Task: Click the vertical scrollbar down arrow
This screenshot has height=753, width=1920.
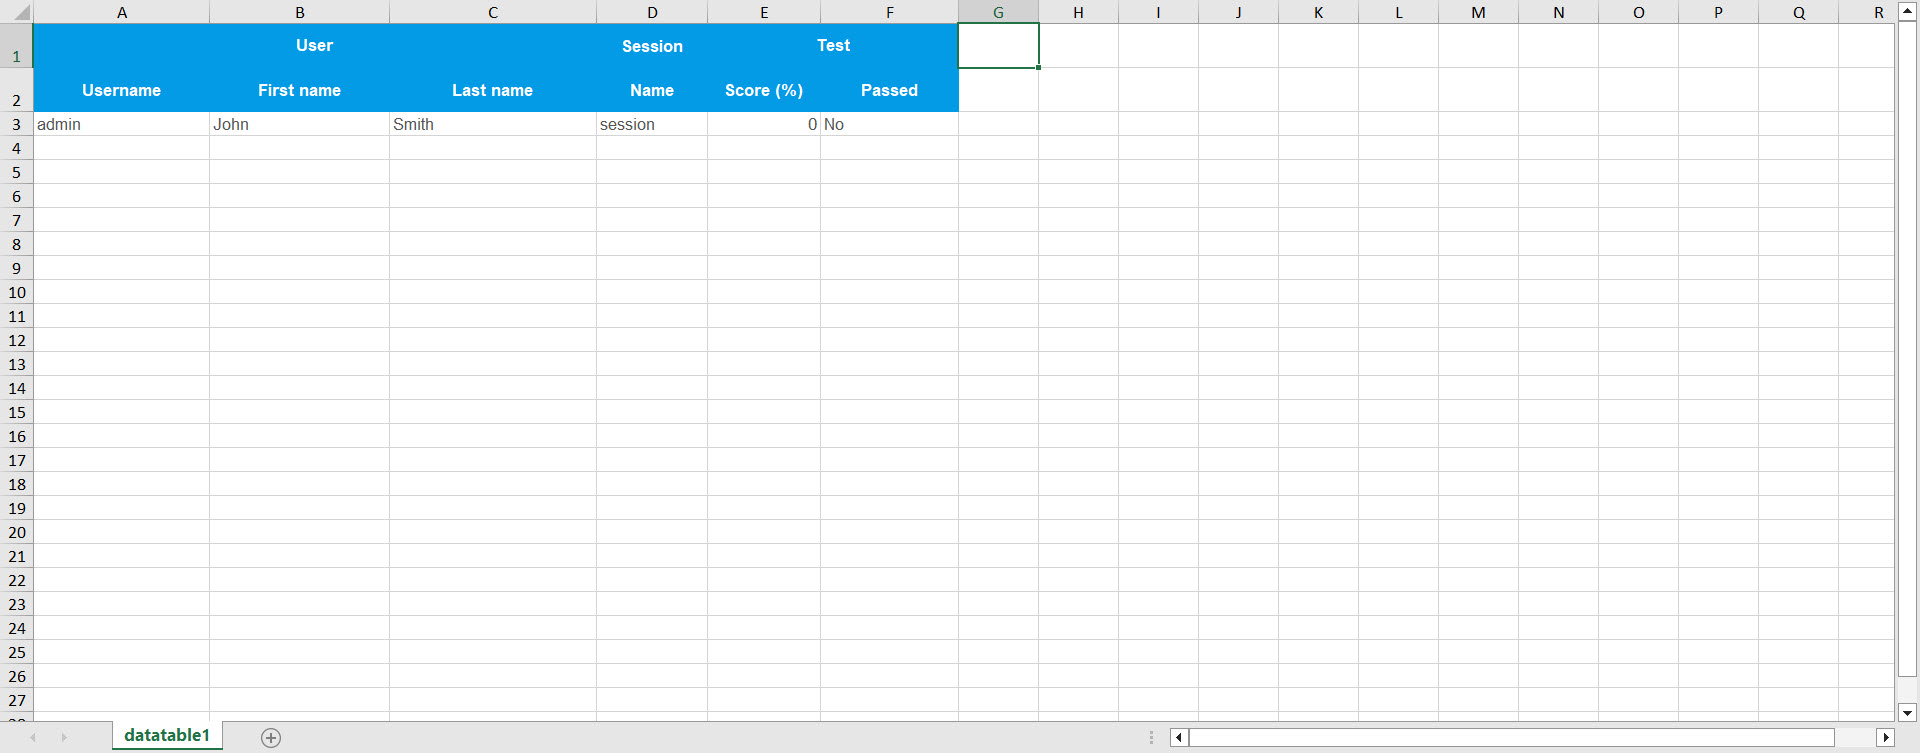Action: pos(1907,713)
